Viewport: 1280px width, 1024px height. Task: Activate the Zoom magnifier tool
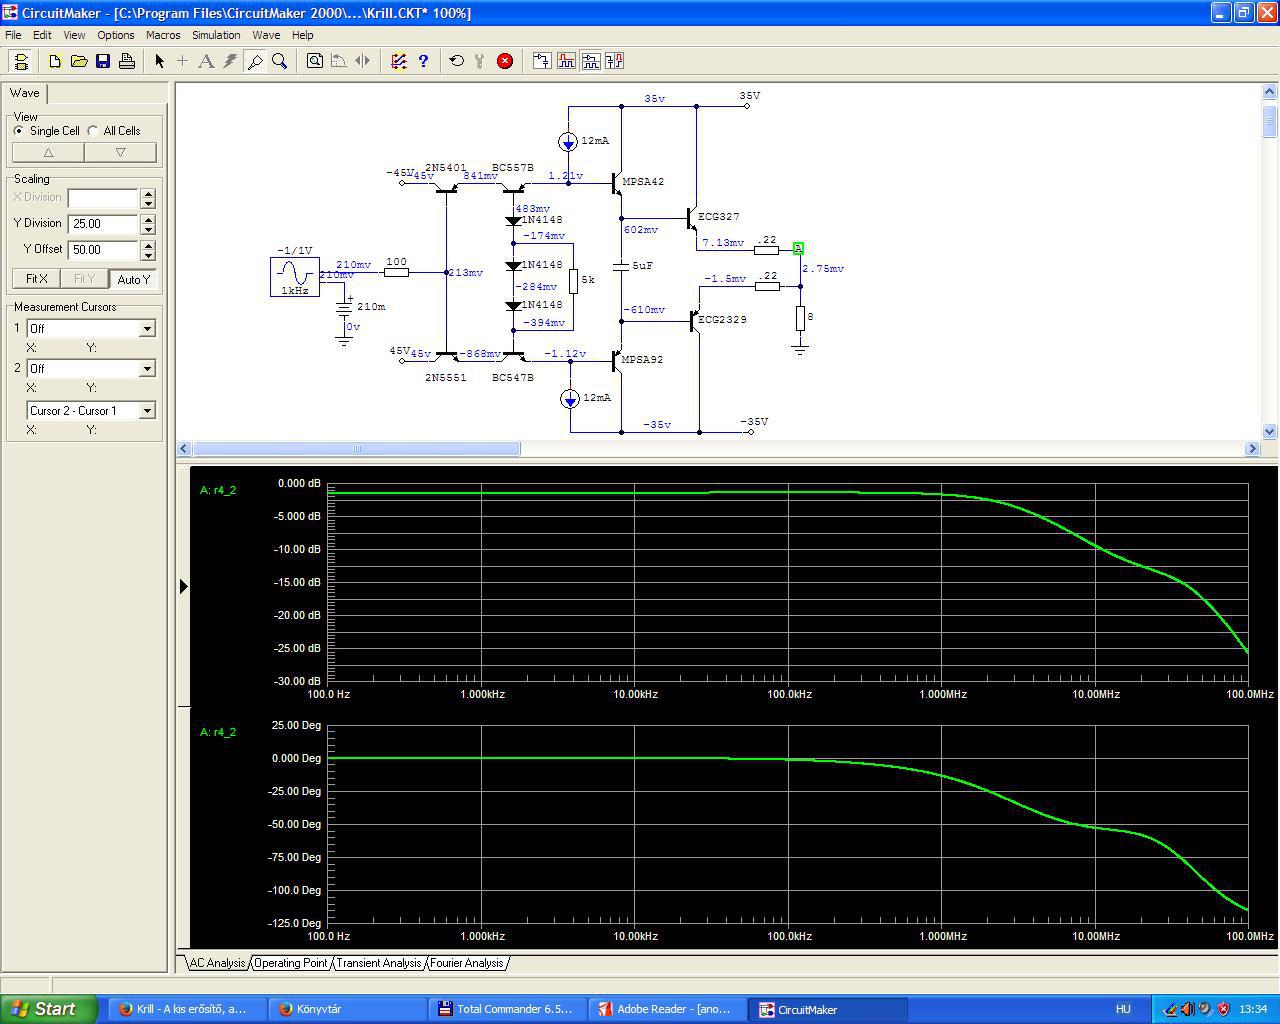click(x=280, y=61)
